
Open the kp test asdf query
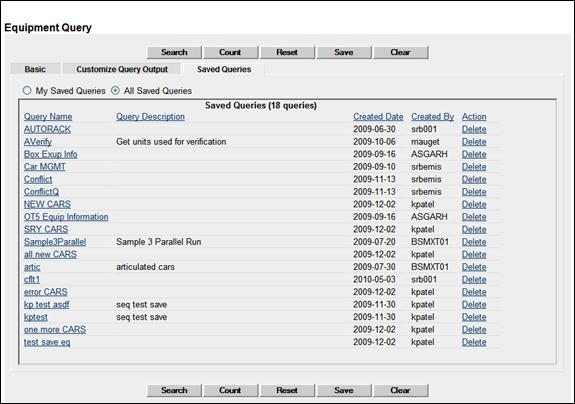(47, 304)
